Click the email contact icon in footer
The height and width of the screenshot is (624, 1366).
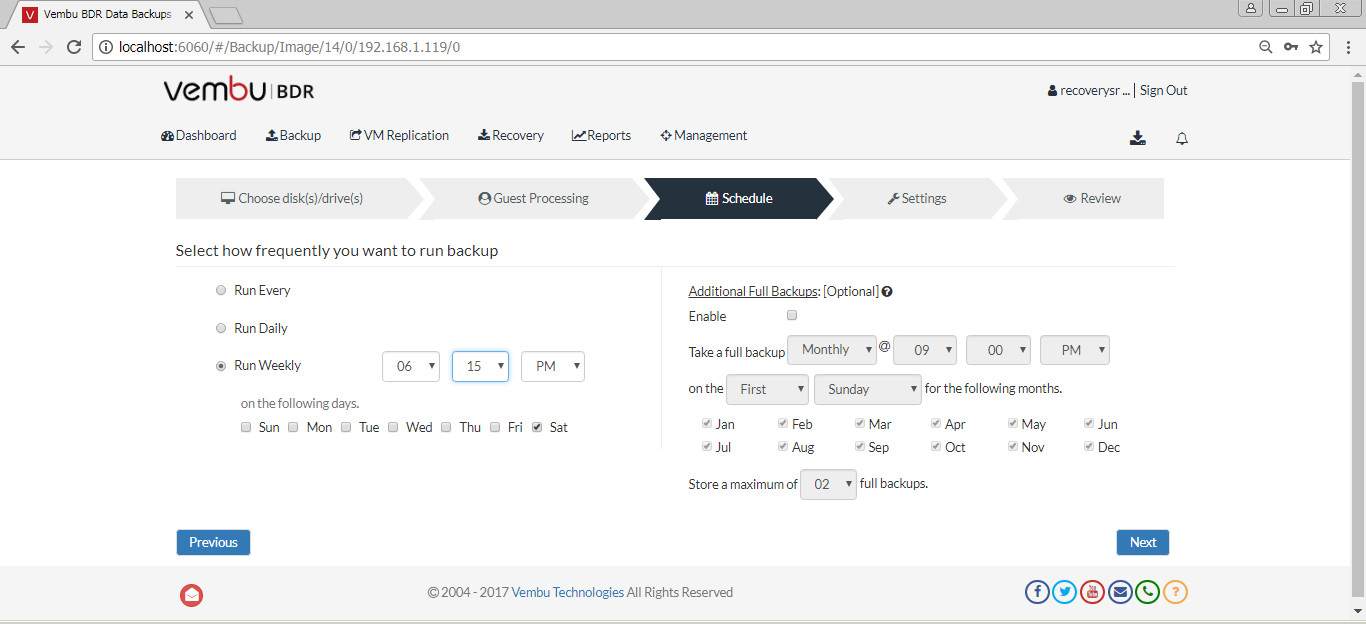click(1120, 592)
